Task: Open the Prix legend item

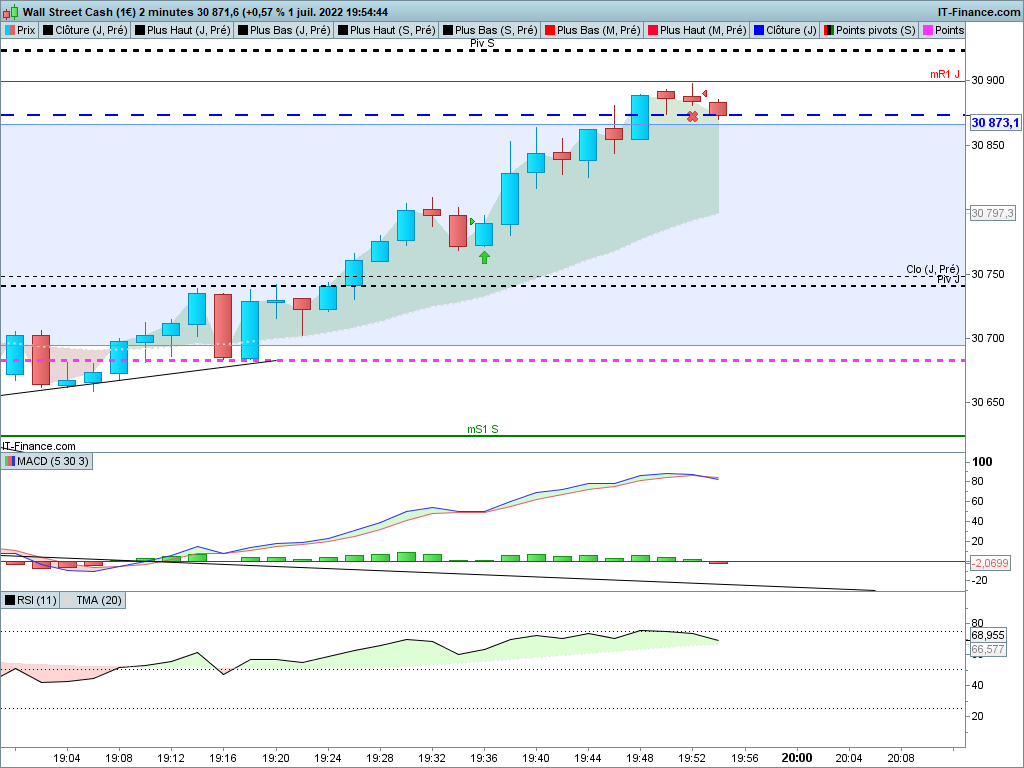Action: pyautogui.click(x=20, y=30)
